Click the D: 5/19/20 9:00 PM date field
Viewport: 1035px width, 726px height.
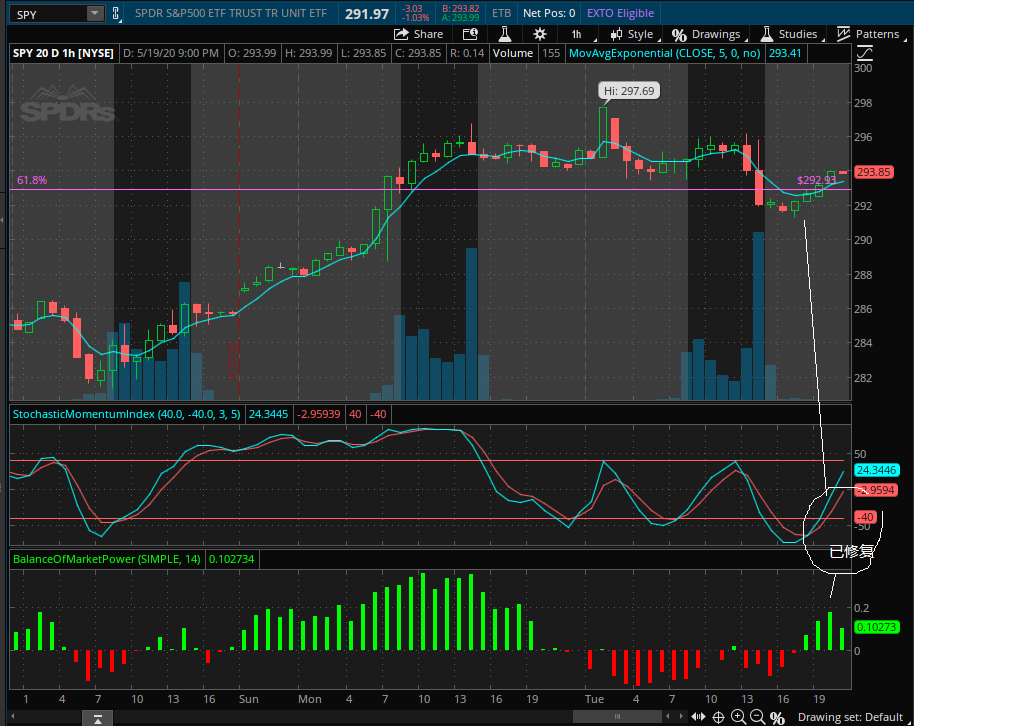(171, 53)
